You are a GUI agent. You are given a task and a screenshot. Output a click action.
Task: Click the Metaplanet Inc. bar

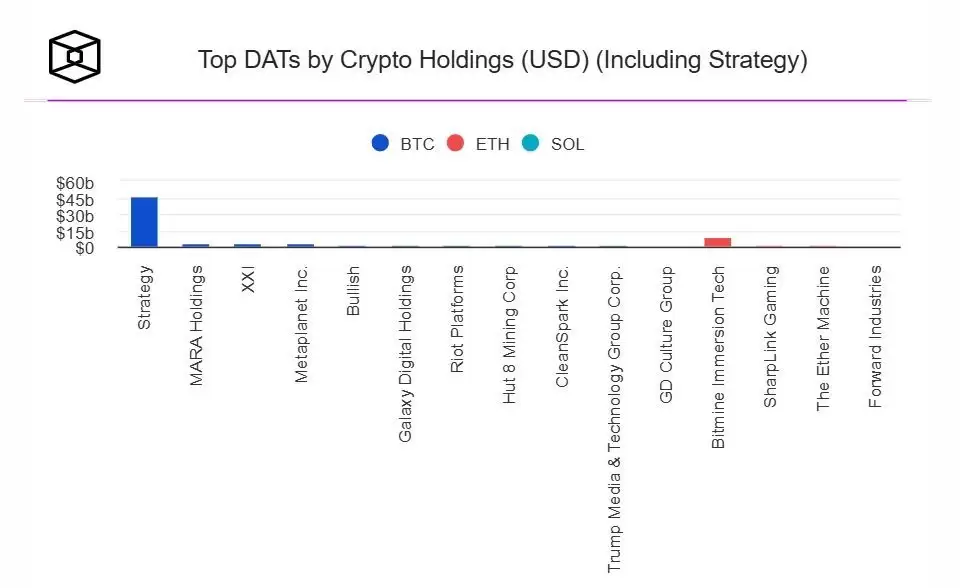(301, 246)
